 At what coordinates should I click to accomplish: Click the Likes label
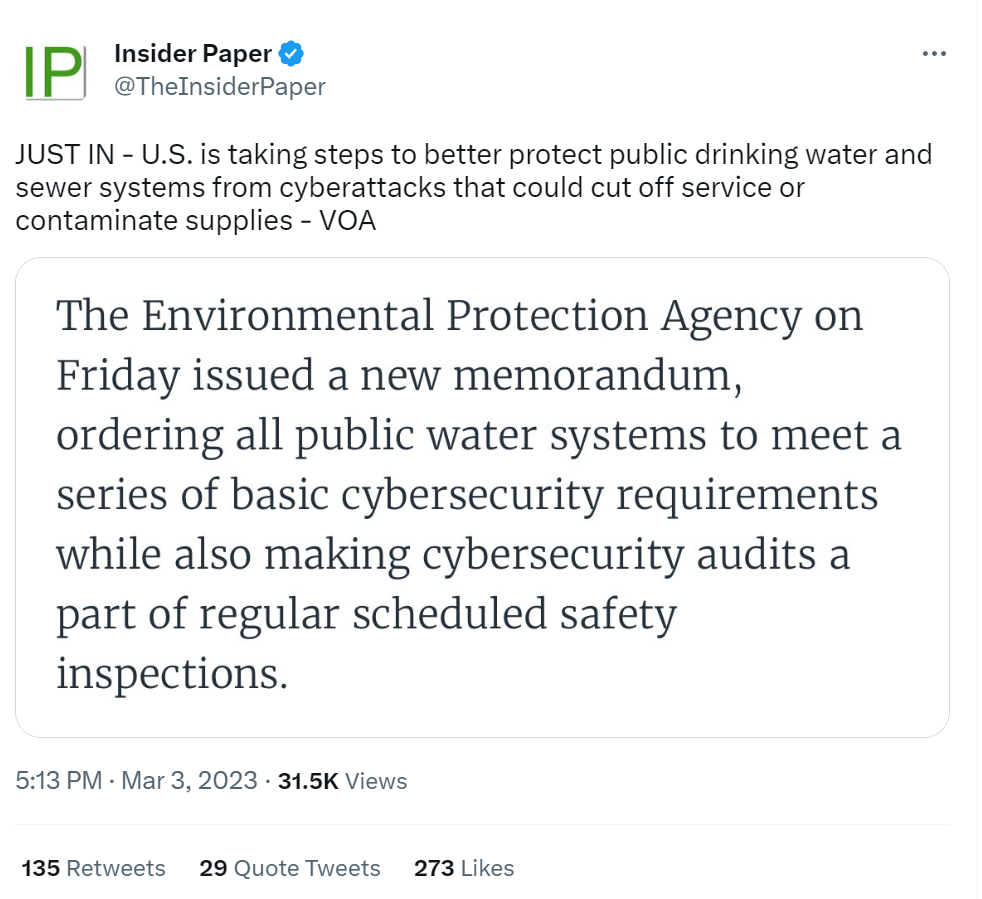coord(487,868)
